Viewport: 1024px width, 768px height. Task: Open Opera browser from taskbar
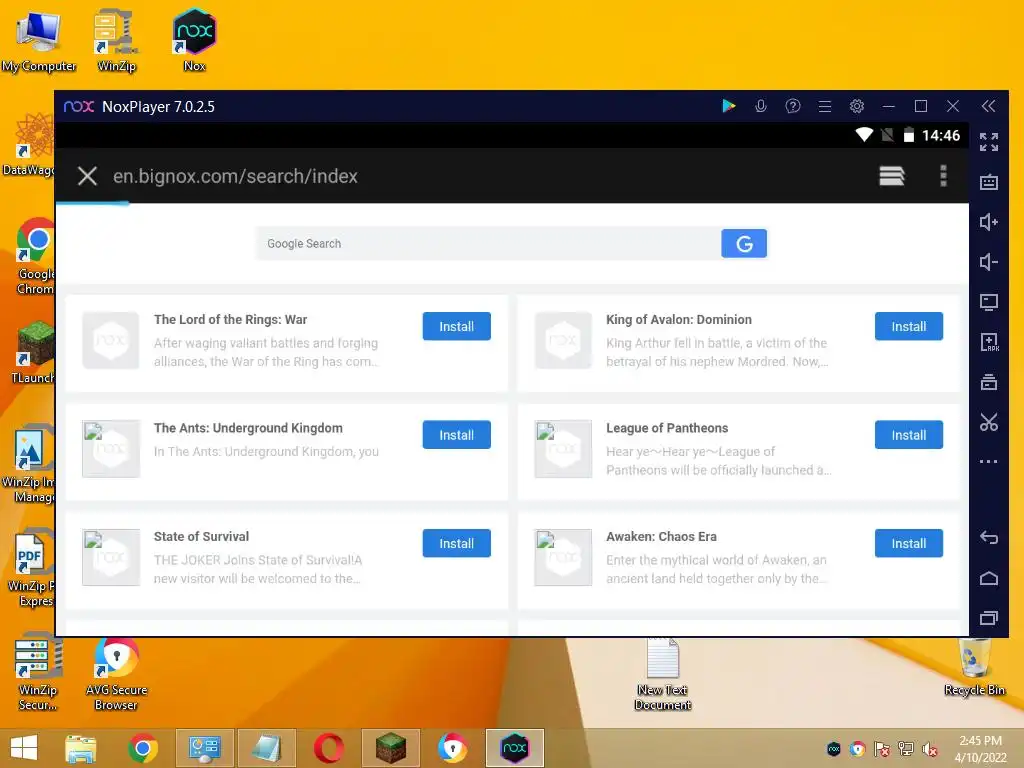click(x=328, y=748)
